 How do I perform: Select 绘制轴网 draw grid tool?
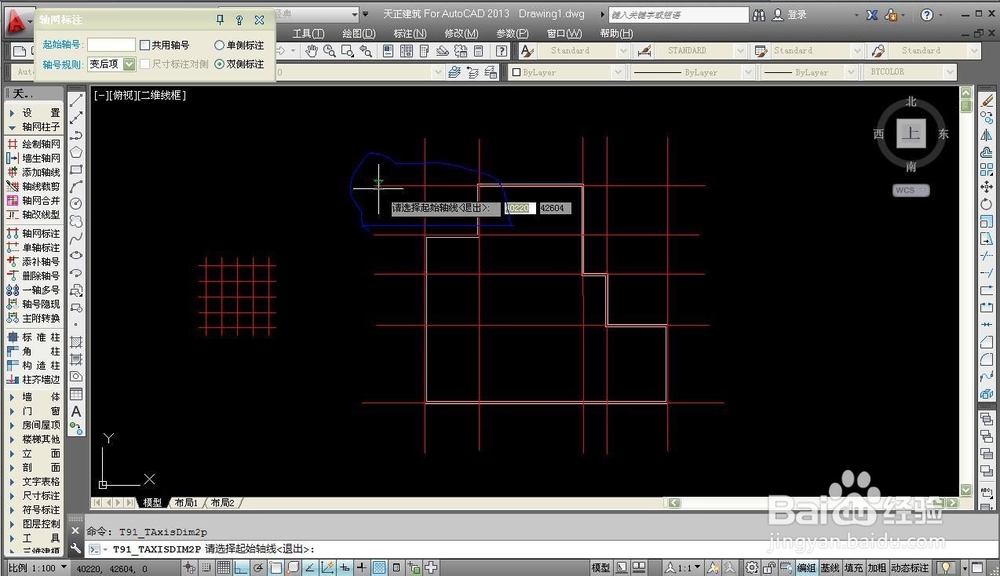click(34, 144)
